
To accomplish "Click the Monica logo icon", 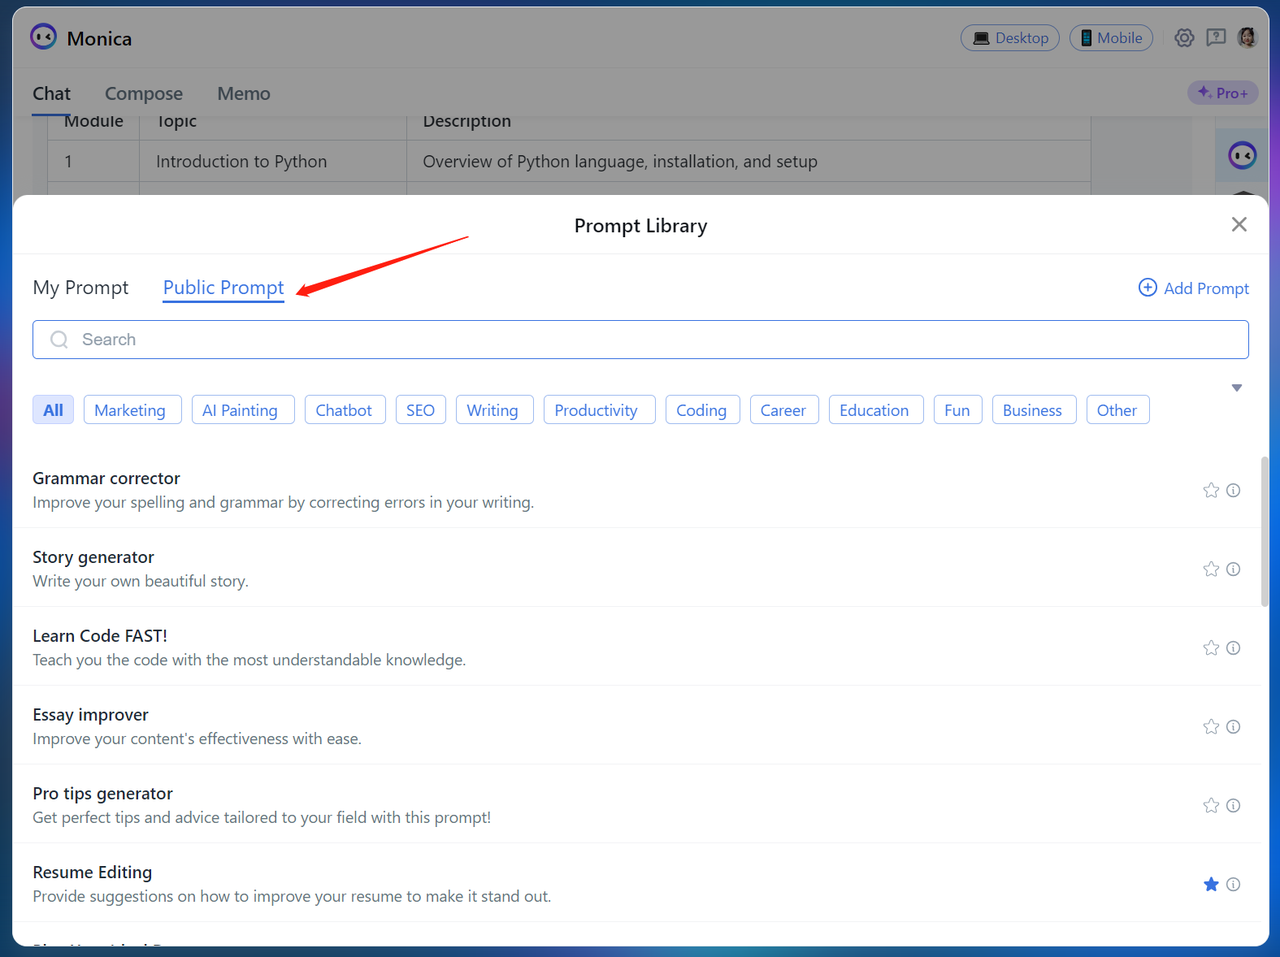I will (43, 37).
